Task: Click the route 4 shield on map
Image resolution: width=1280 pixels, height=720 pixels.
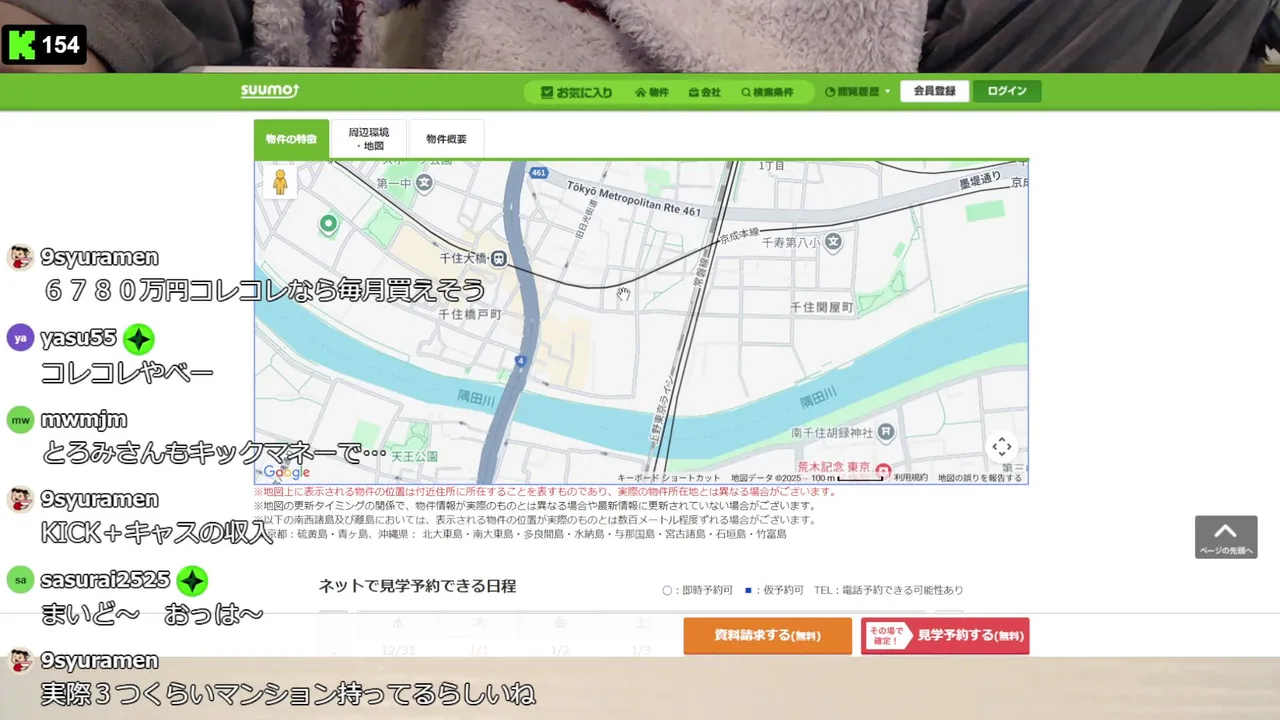Action: tap(521, 360)
